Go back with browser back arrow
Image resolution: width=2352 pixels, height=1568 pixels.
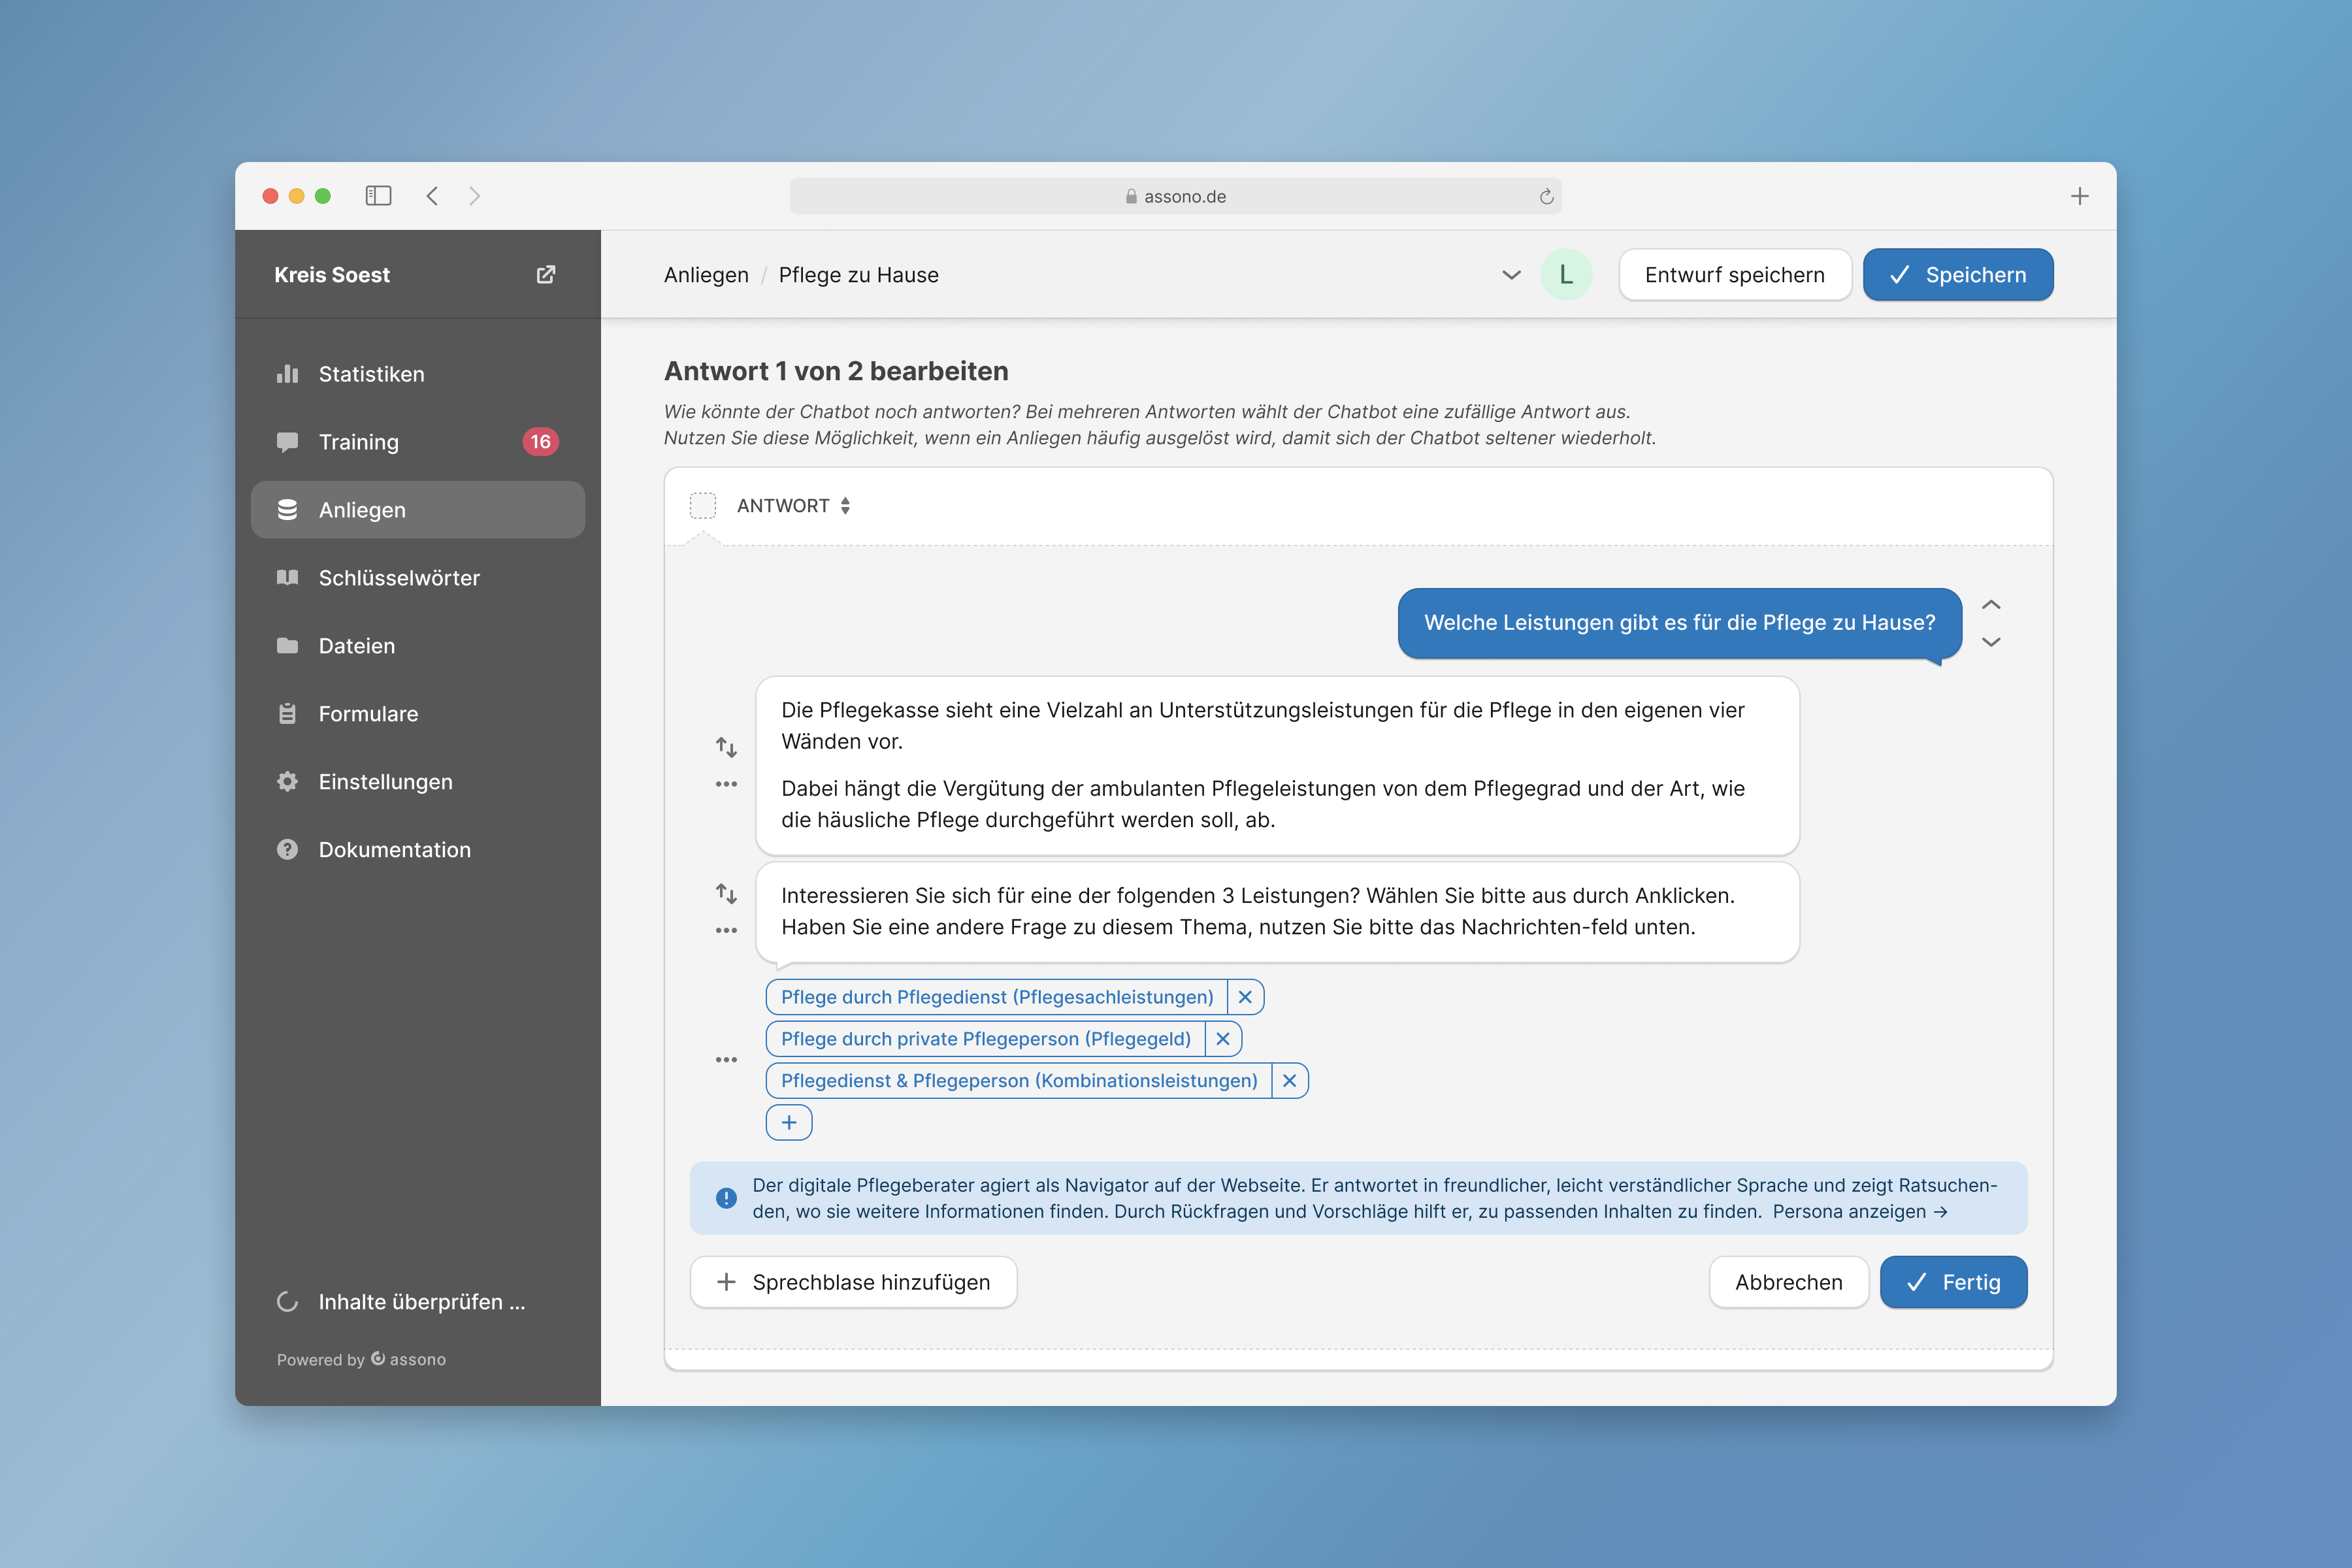pyautogui.click(x=432, y=196)
